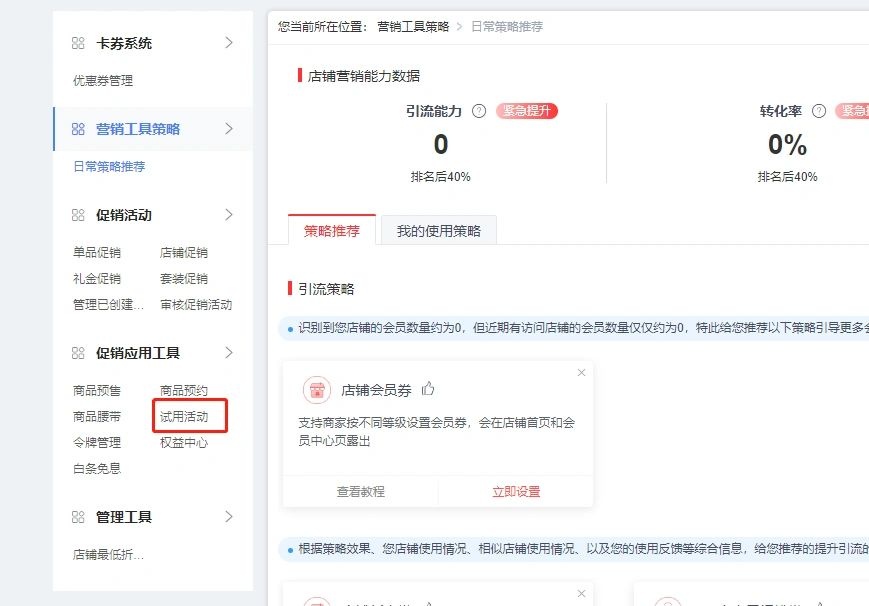
Task: Switch to the 我的使用策略 tab
Action: [439, 231]
